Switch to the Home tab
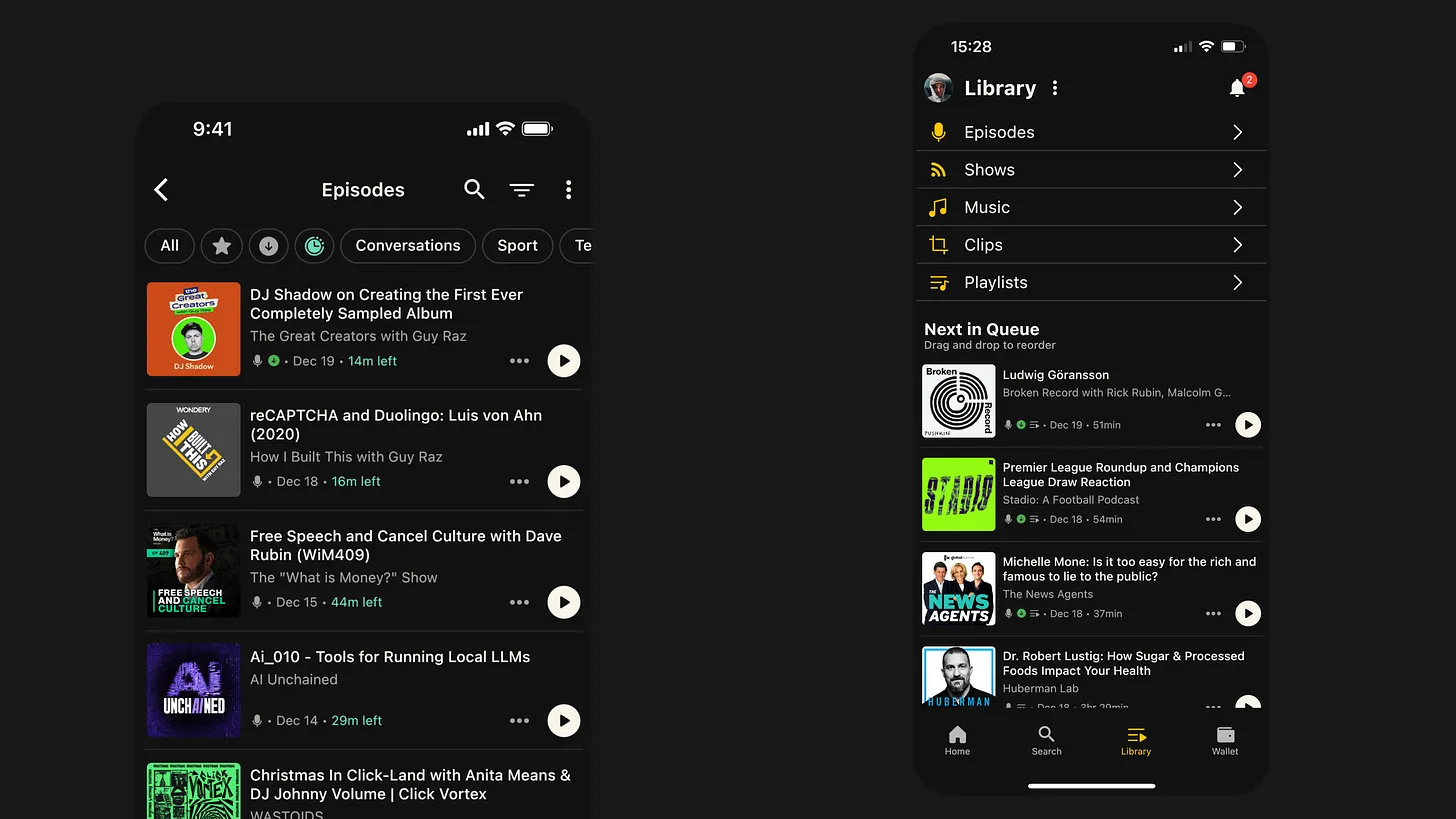1456x819 pixels. [957, 741]
